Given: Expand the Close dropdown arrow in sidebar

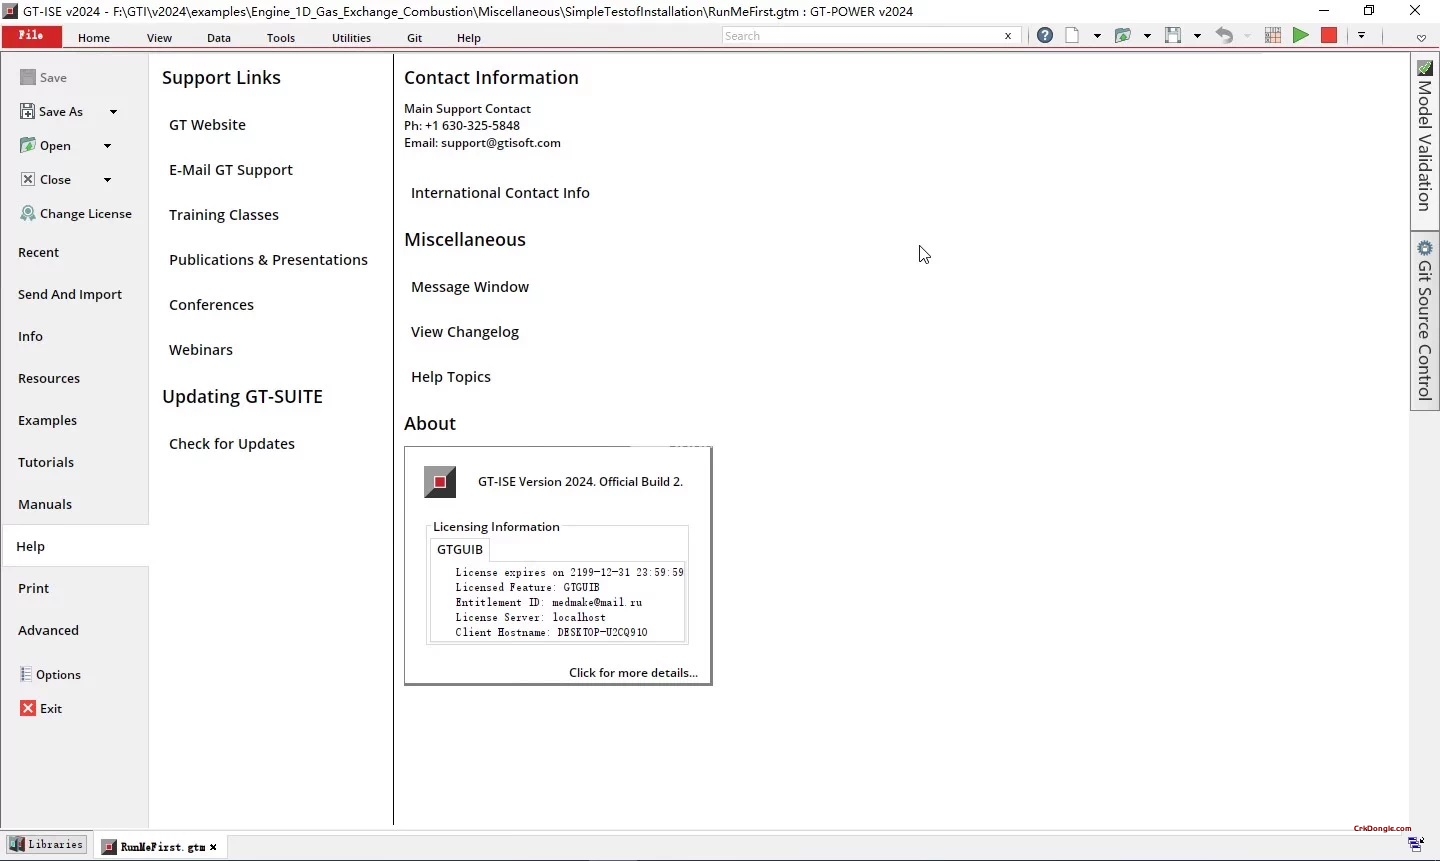Looking at the screenshot, I should click(107, 180).
